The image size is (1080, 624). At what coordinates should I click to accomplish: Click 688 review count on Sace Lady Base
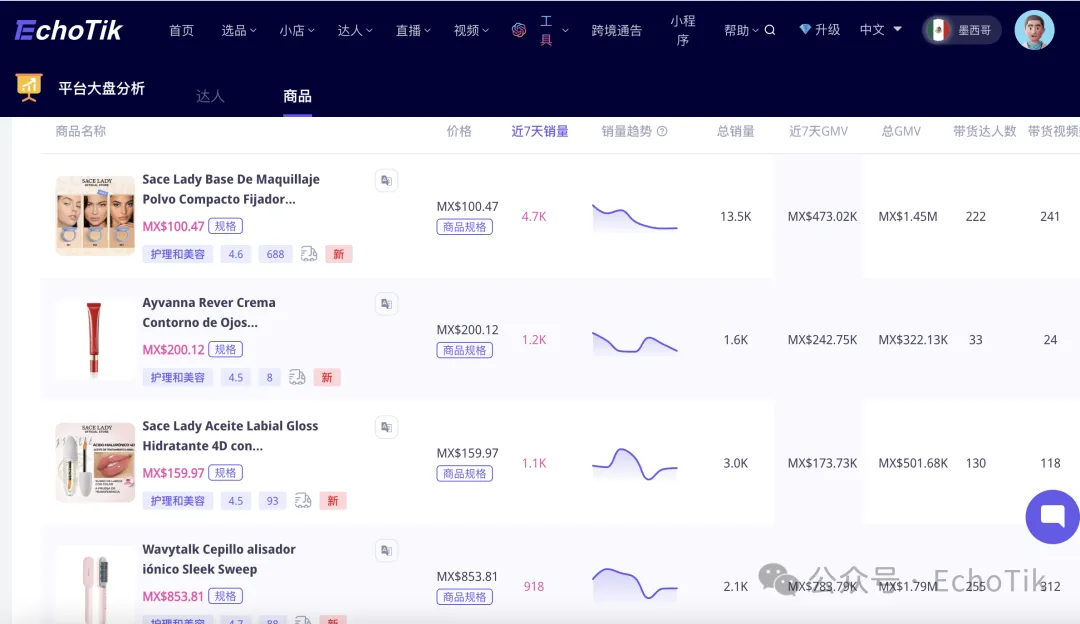(275, 254)
